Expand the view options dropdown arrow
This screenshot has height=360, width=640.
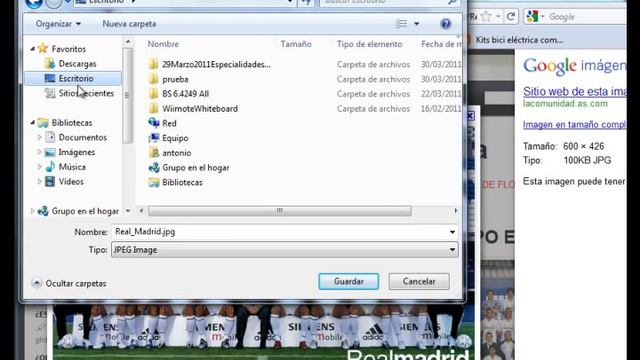[x=416, y=24]
